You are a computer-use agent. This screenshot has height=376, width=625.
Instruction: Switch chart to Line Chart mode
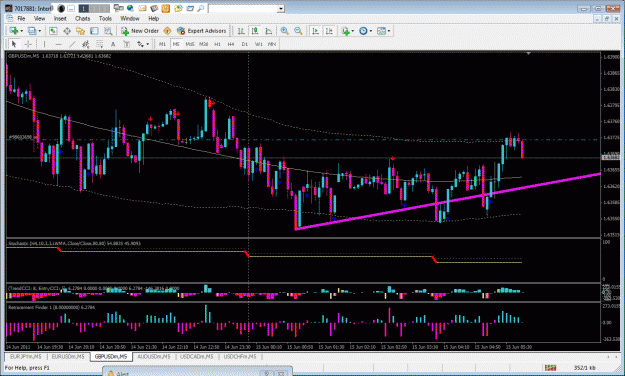(x=269, y=31)
